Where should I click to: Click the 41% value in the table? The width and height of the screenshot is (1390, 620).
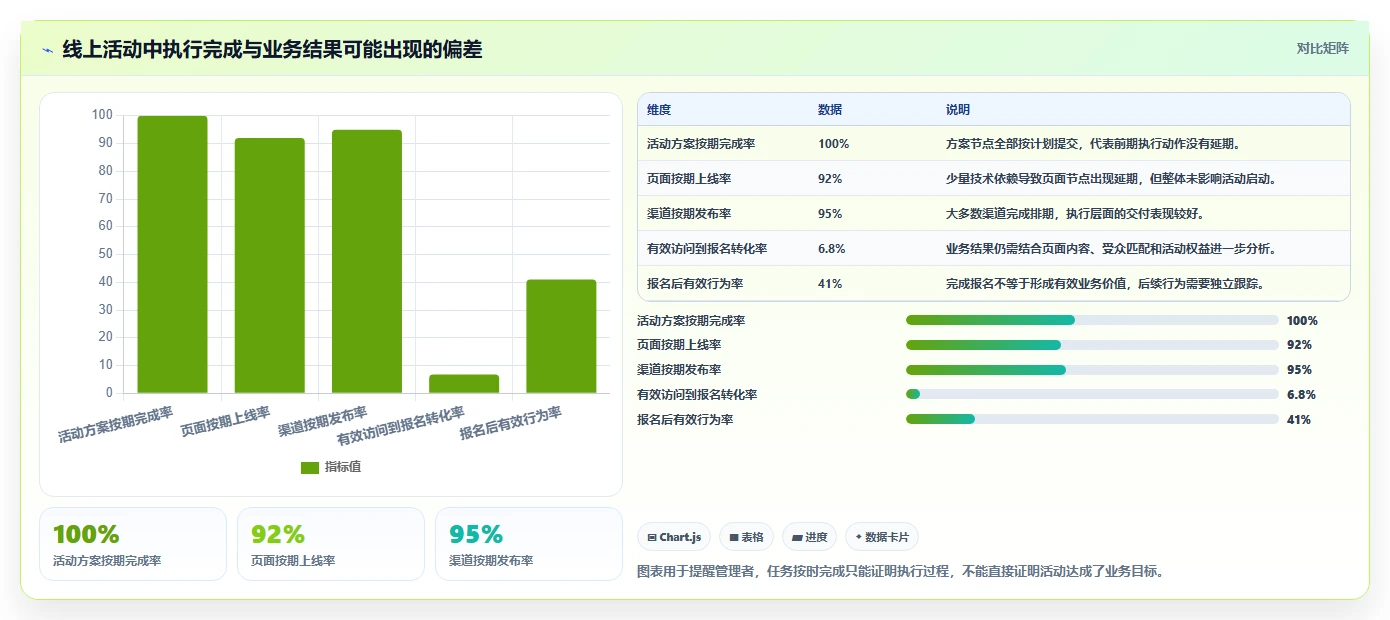coord(830,284)
